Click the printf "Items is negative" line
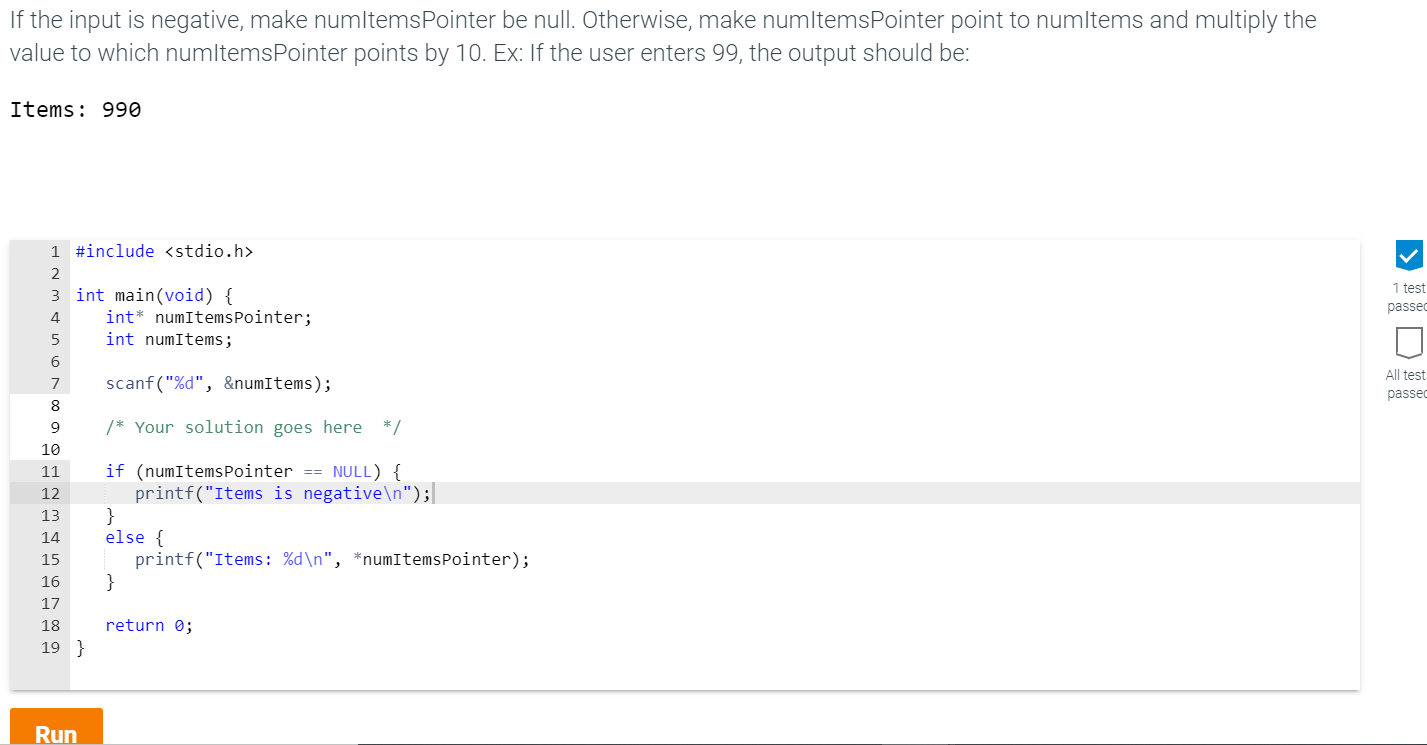This screenshot has width=1427, height=745. [x=284, y=493]
